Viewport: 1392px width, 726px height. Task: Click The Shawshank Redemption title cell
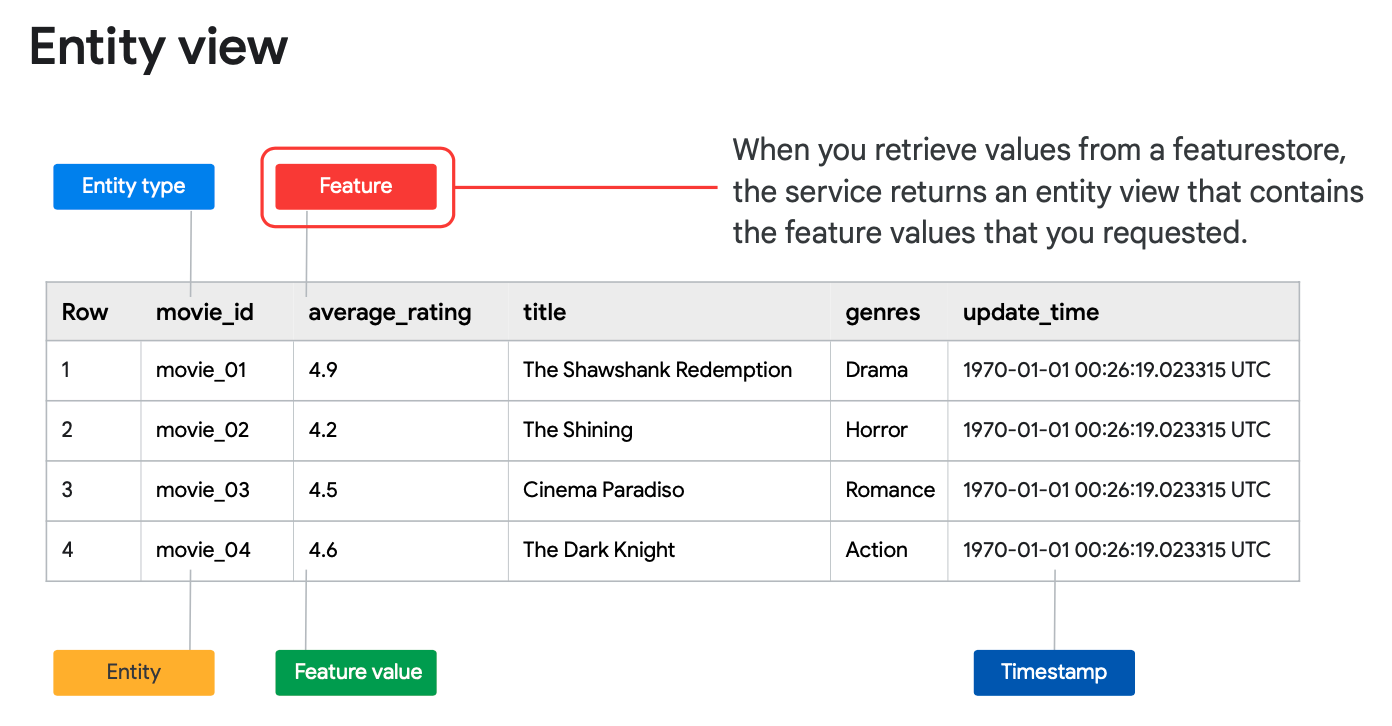point(657,370)
